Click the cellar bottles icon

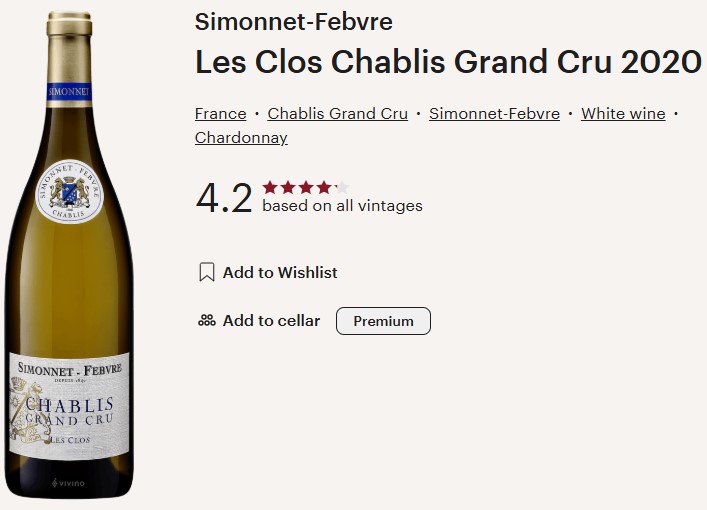[207, 321]
